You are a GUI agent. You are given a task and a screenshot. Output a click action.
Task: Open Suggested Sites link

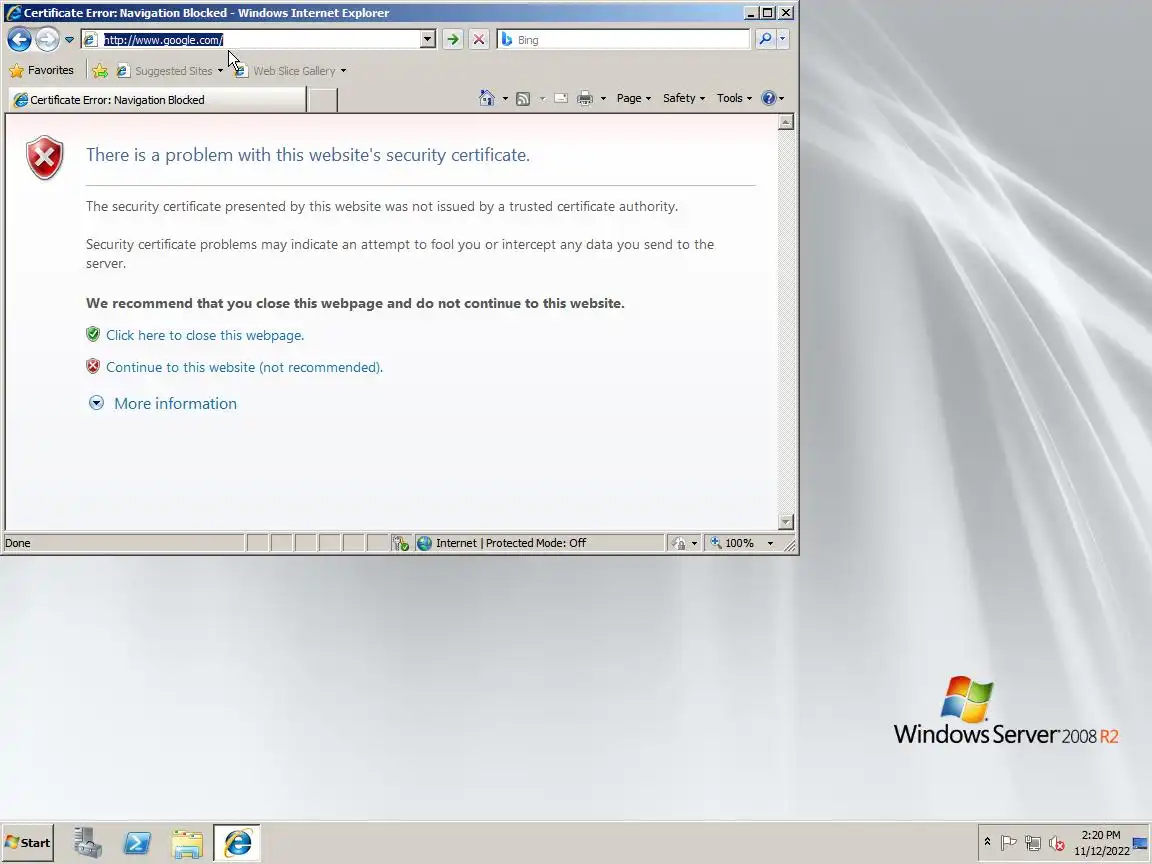tap(169, 71)
